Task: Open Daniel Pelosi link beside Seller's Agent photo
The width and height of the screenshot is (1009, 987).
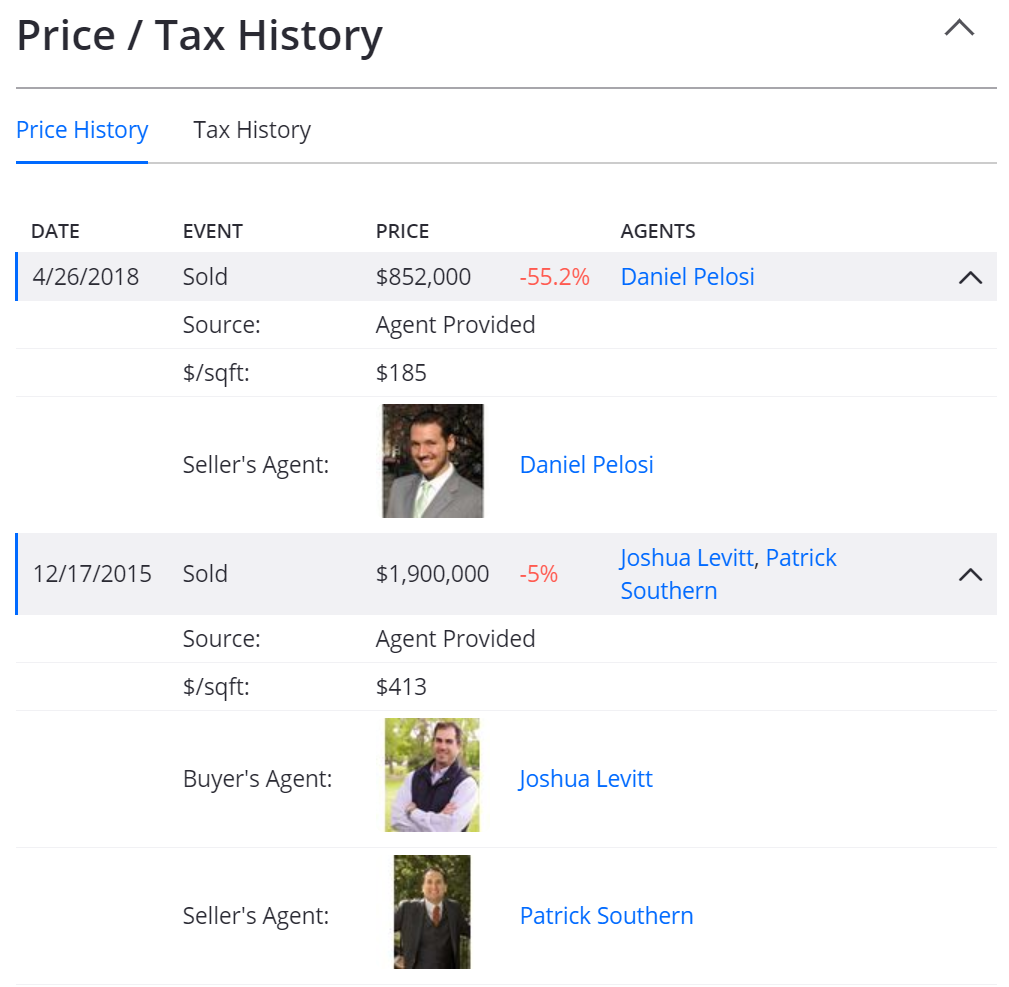Action: [586, 465]
